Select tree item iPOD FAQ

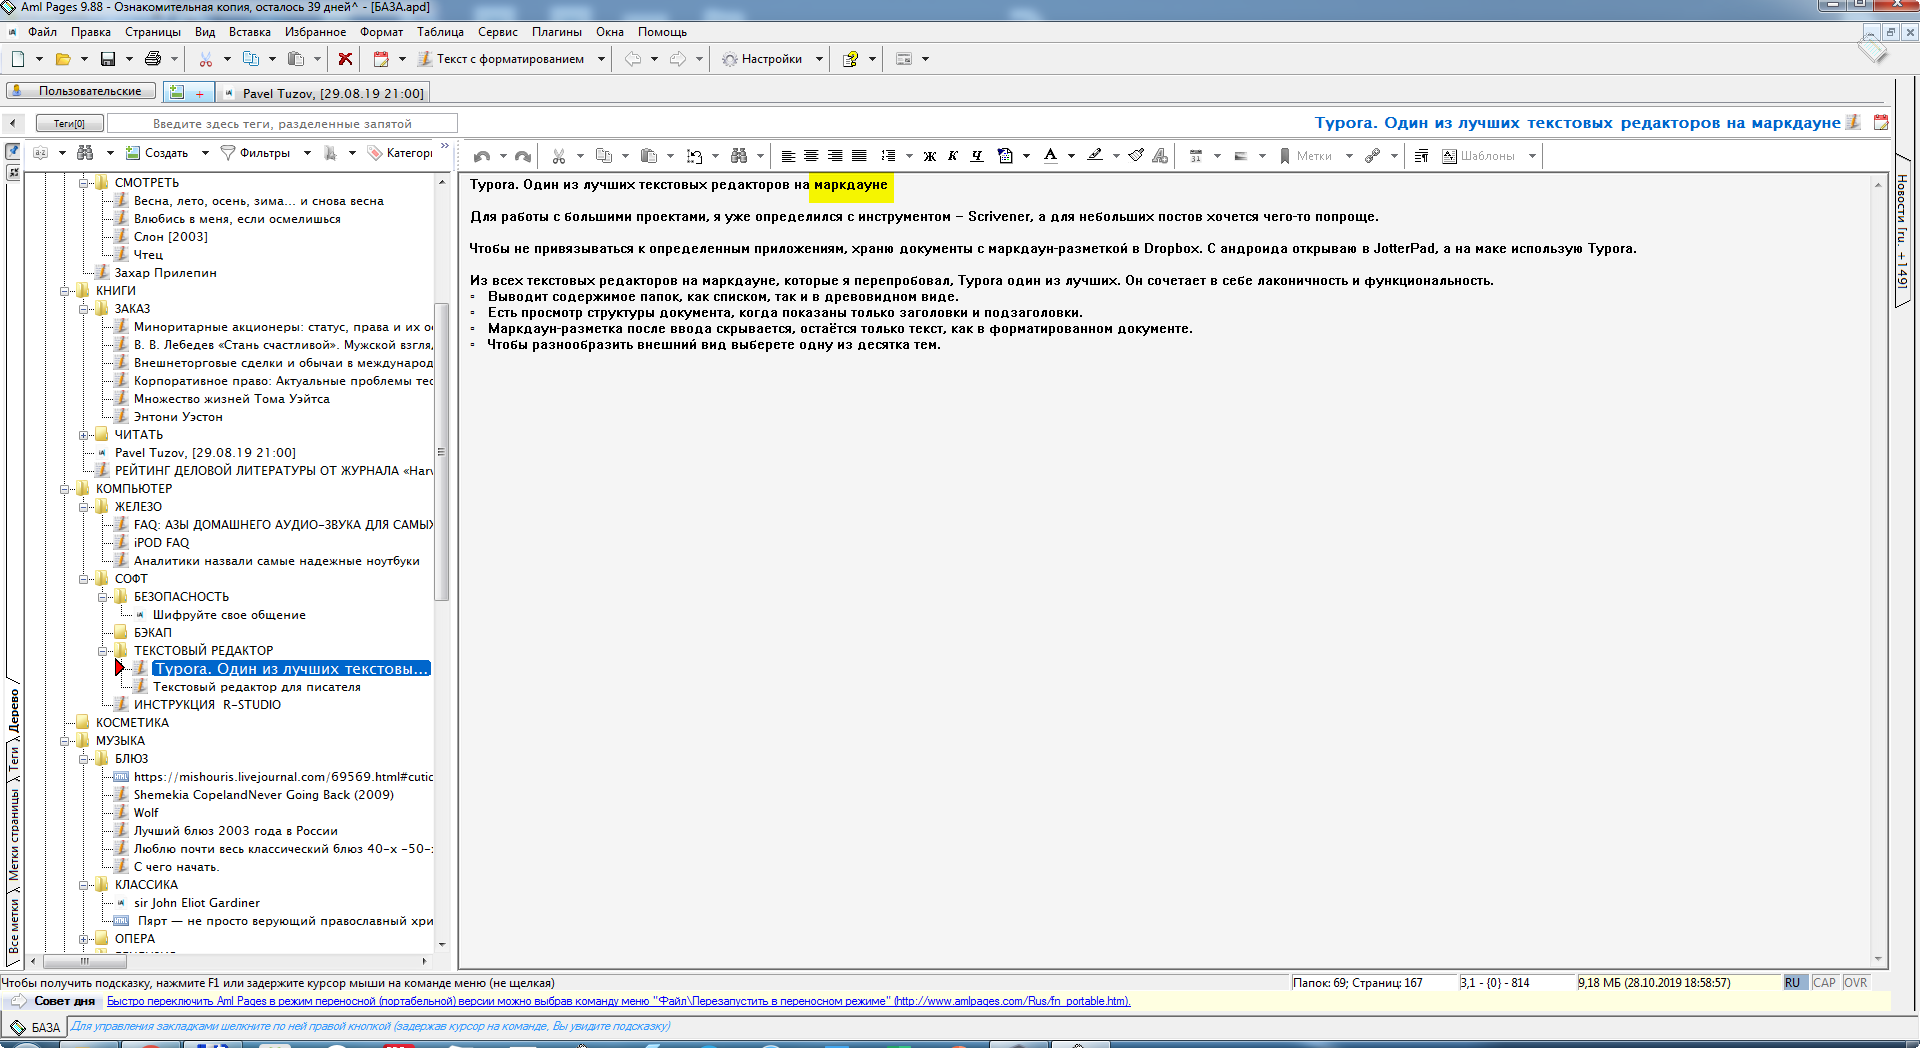161,543
